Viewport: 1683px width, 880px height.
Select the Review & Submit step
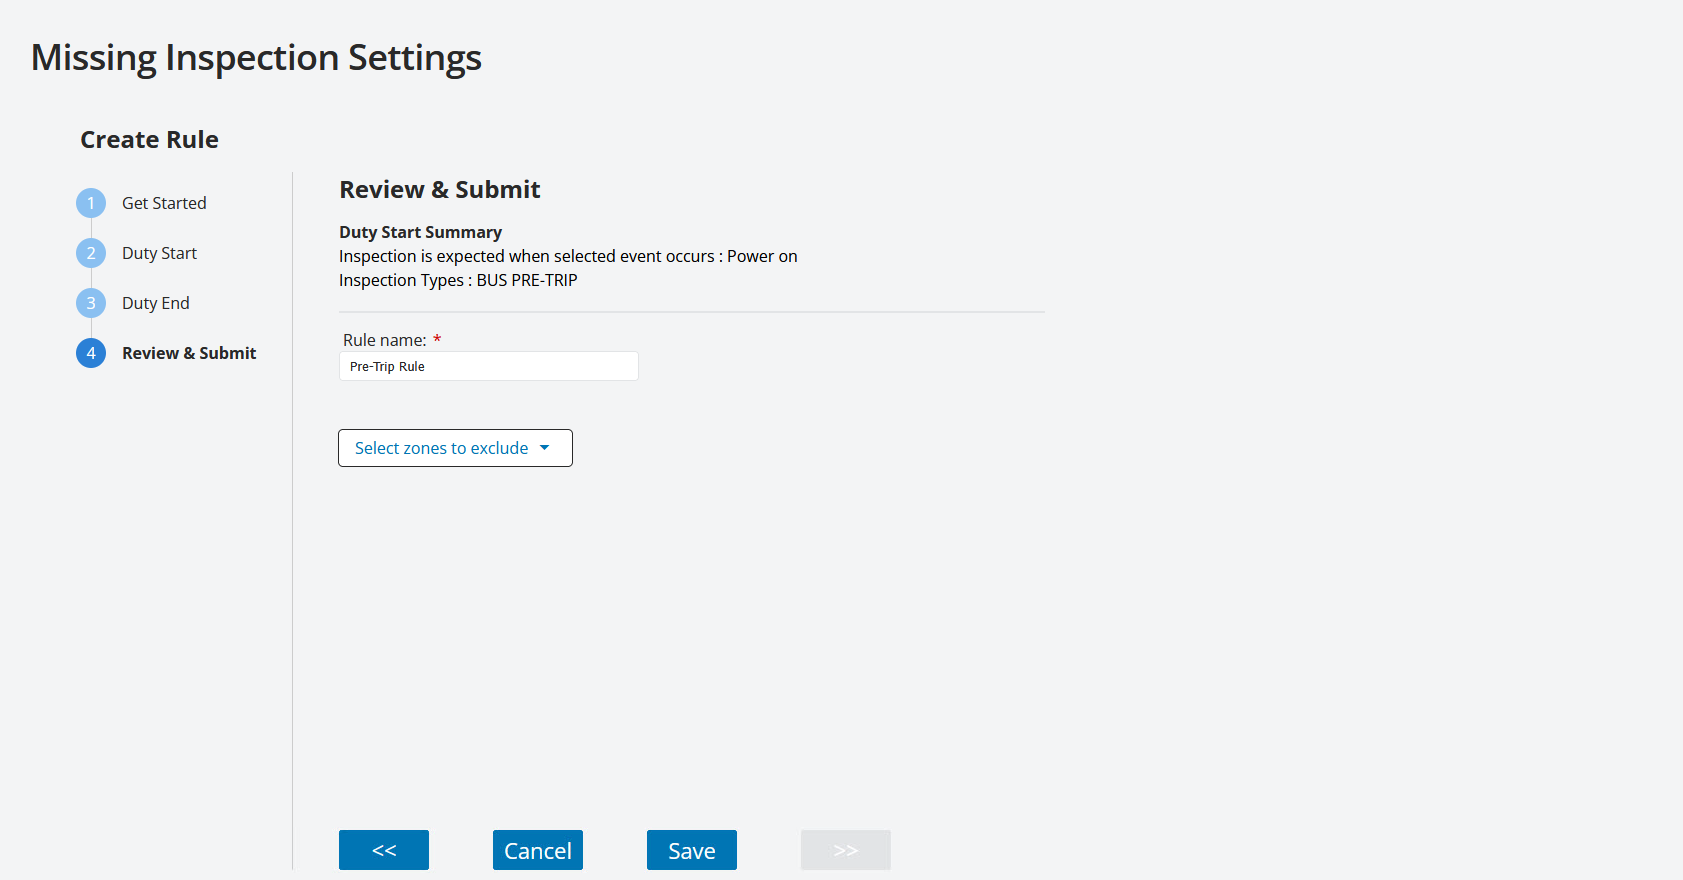189,353
